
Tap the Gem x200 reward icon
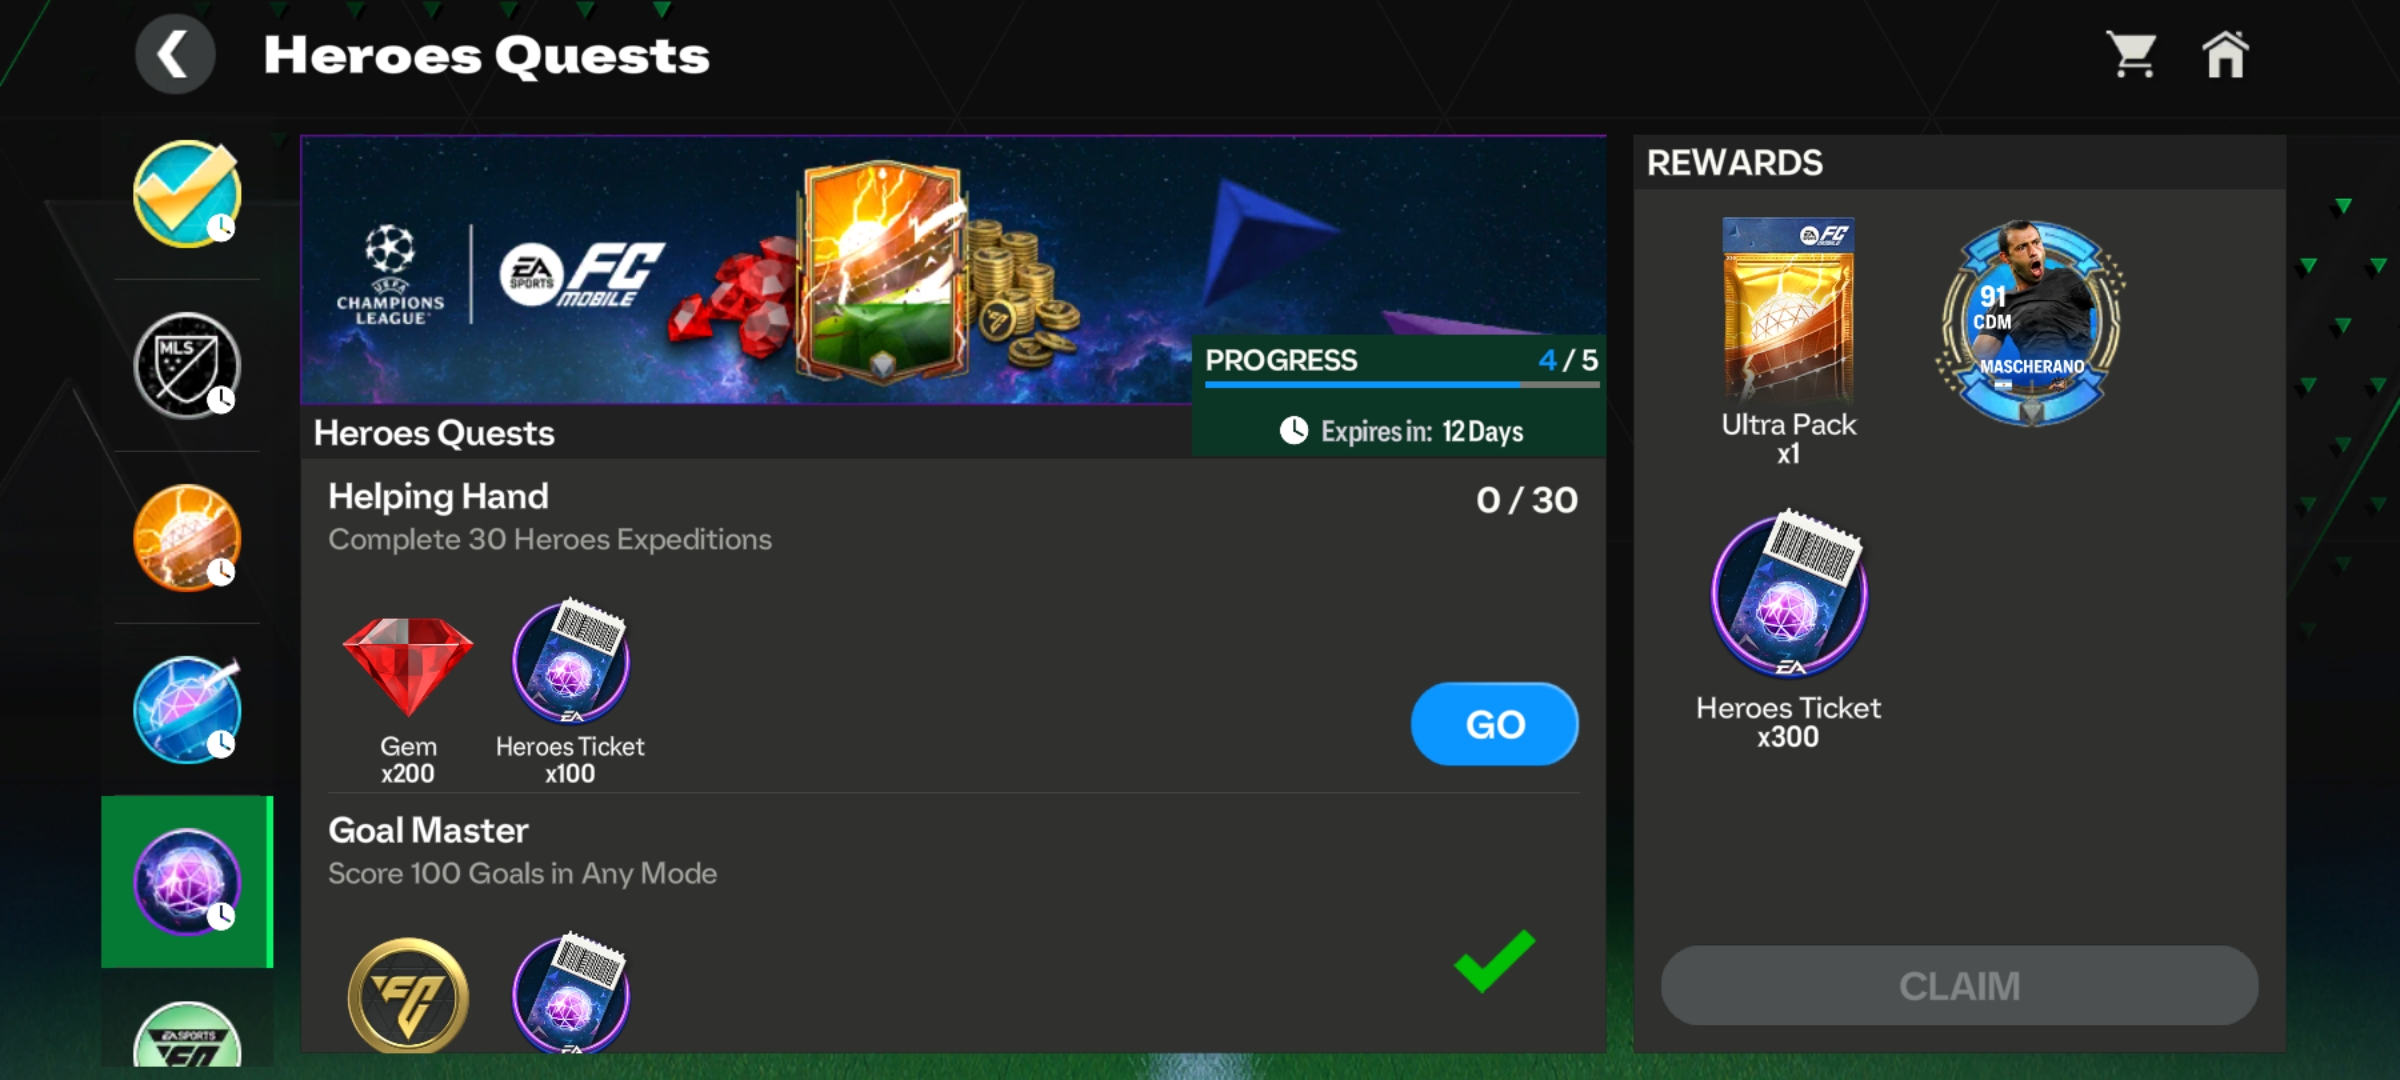pyautogui.click(x=408, y=667)
